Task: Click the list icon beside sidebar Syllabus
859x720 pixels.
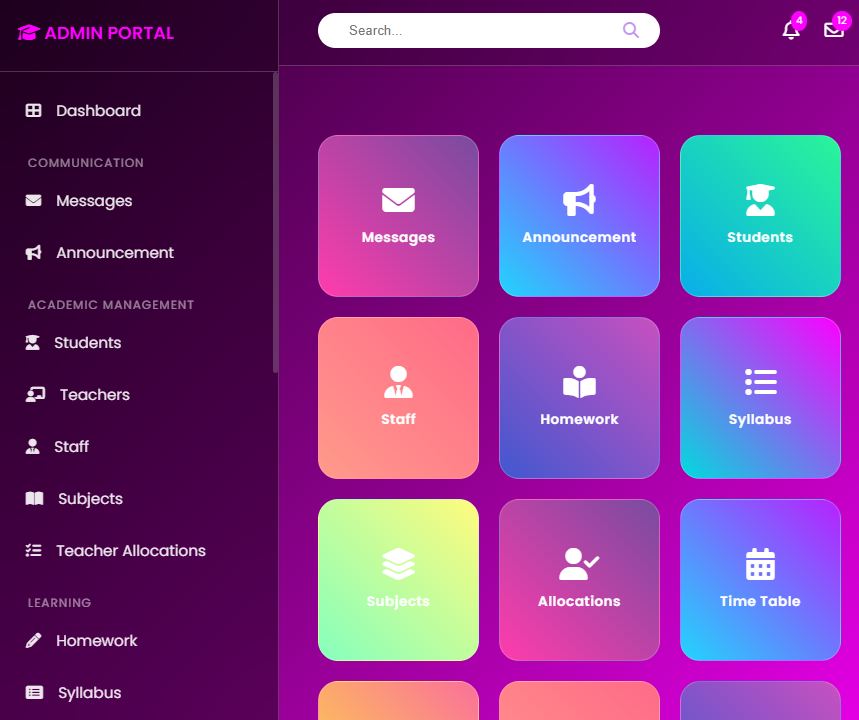Action: tap(35, 693)
